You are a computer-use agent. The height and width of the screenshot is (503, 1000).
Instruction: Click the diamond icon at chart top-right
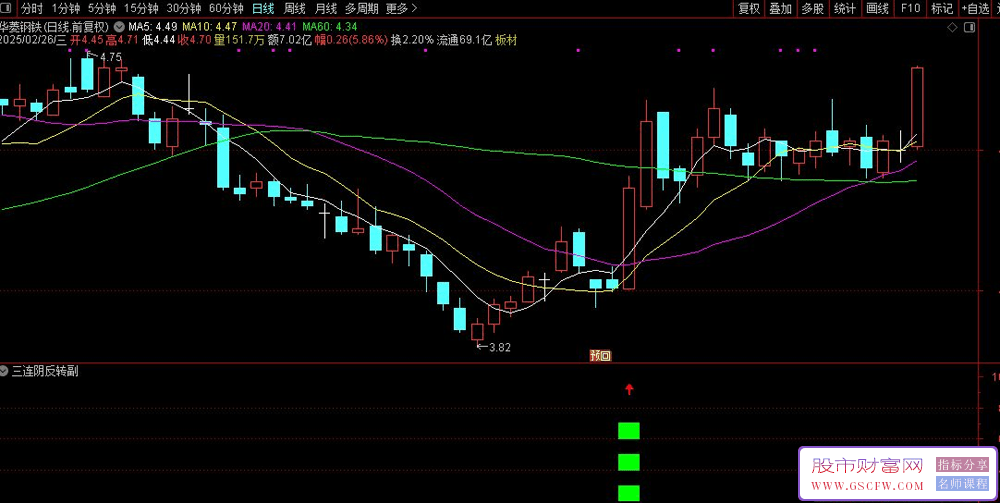pyautogui.click(x=952, y=27)
